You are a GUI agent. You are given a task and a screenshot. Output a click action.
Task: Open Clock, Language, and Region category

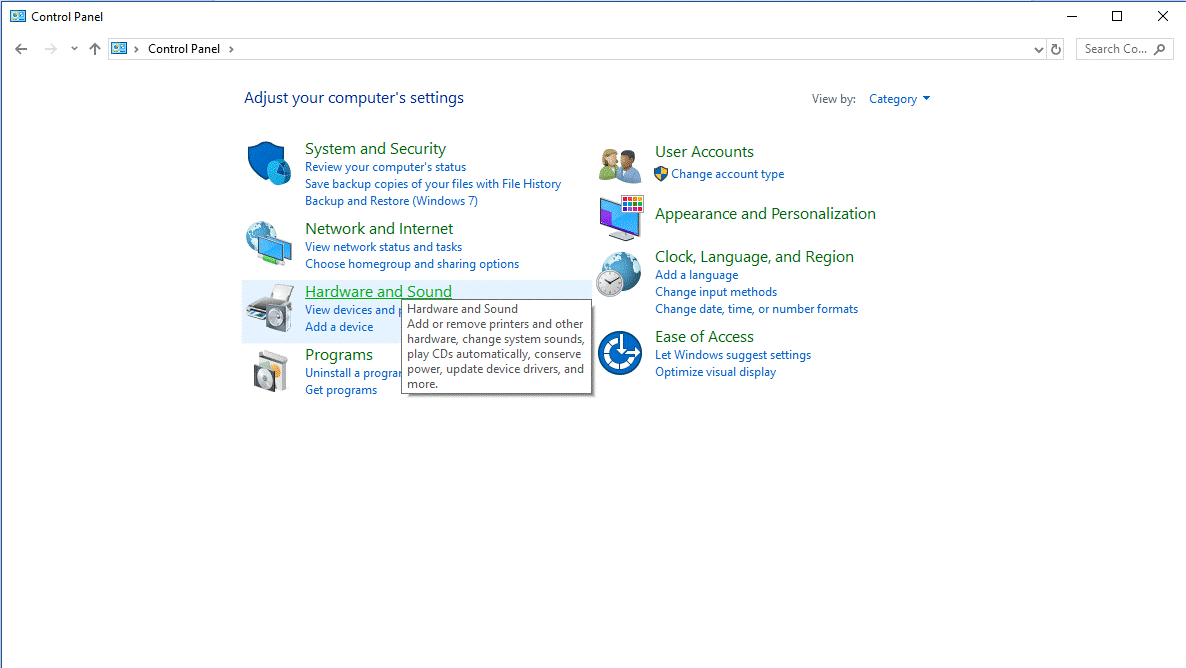pos(754,257)
